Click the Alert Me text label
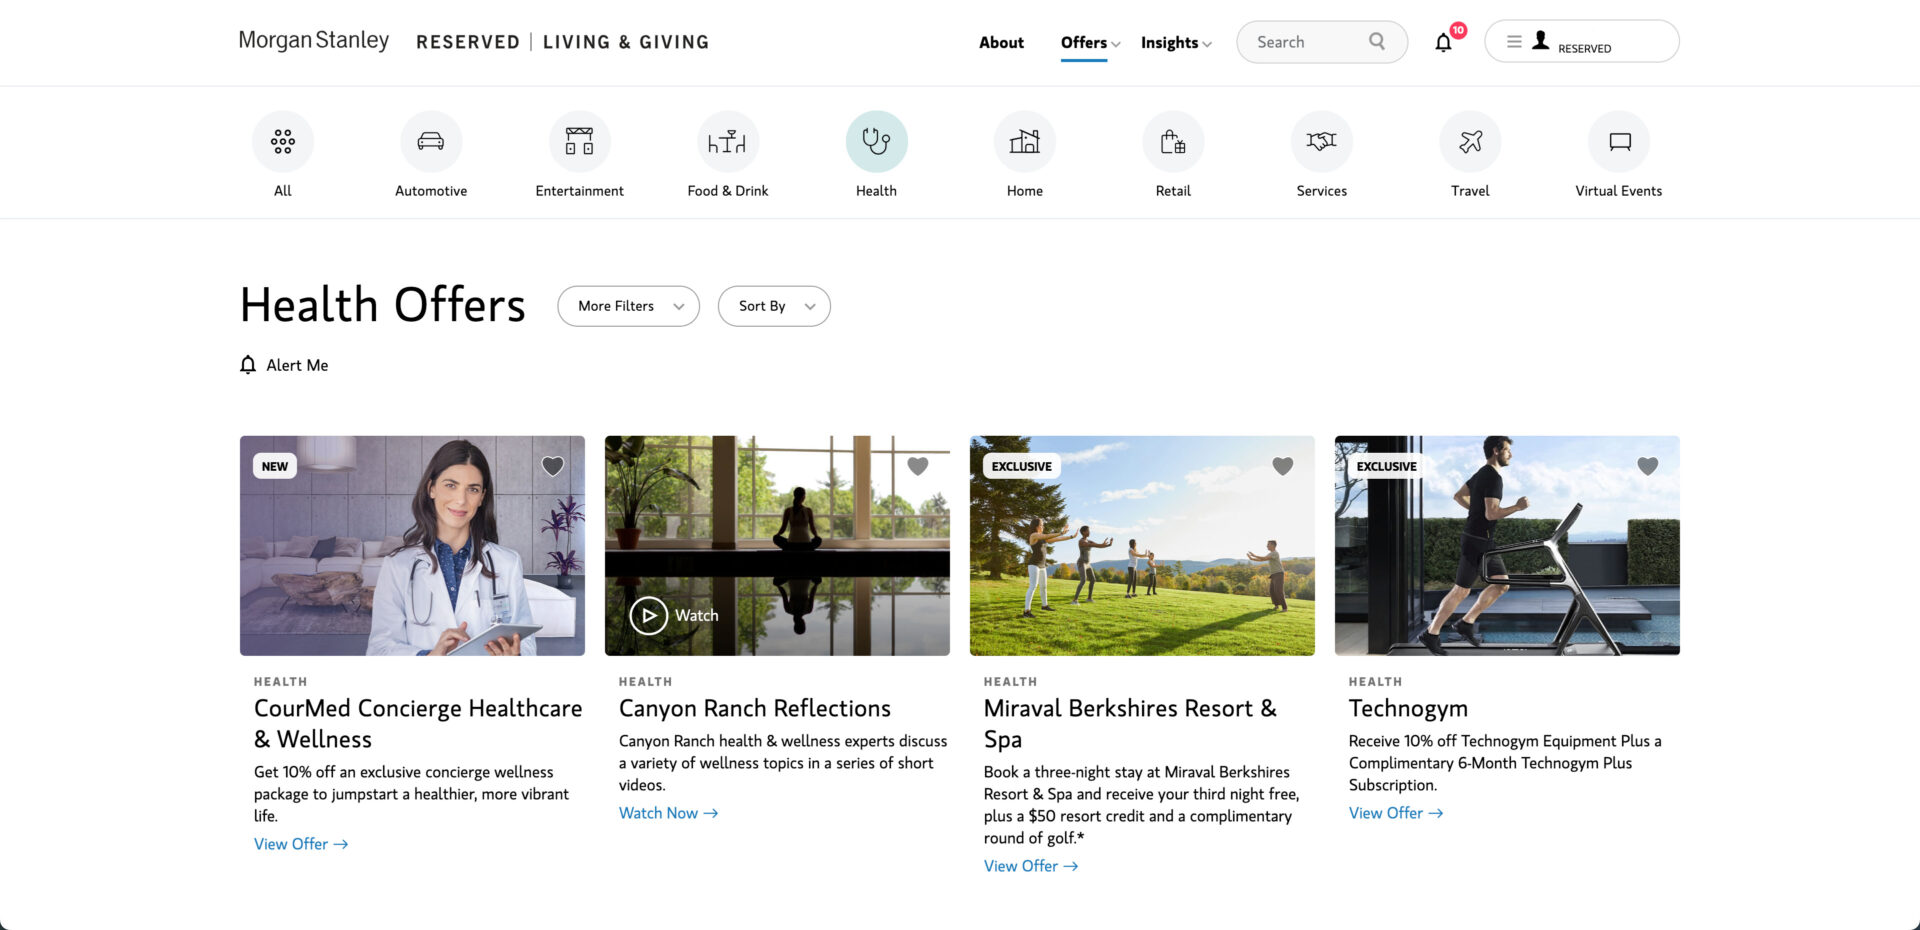This screenshot has width=1920, height=930. [297, 365]
